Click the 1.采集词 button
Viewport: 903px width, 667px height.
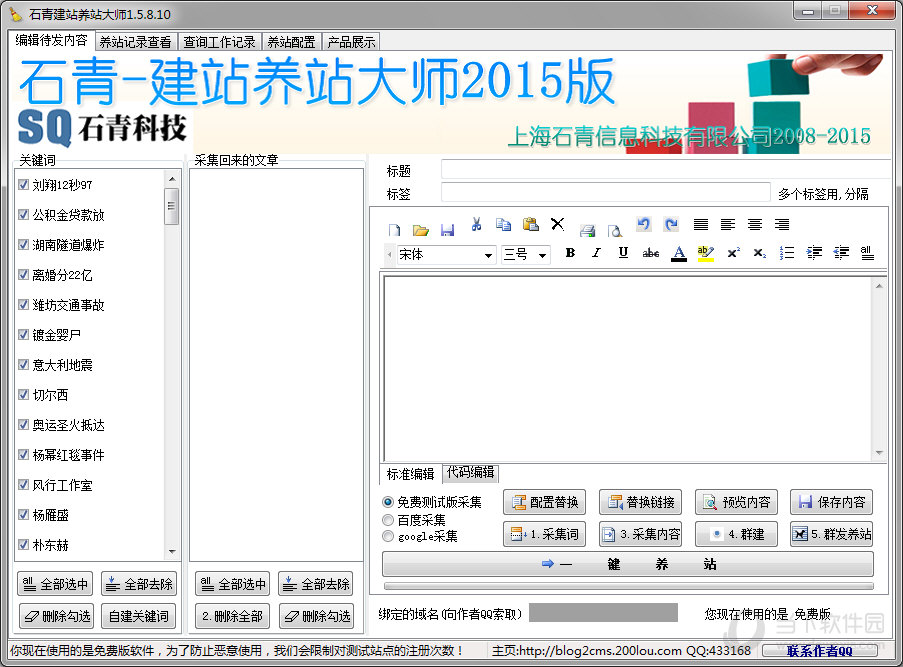545,534
